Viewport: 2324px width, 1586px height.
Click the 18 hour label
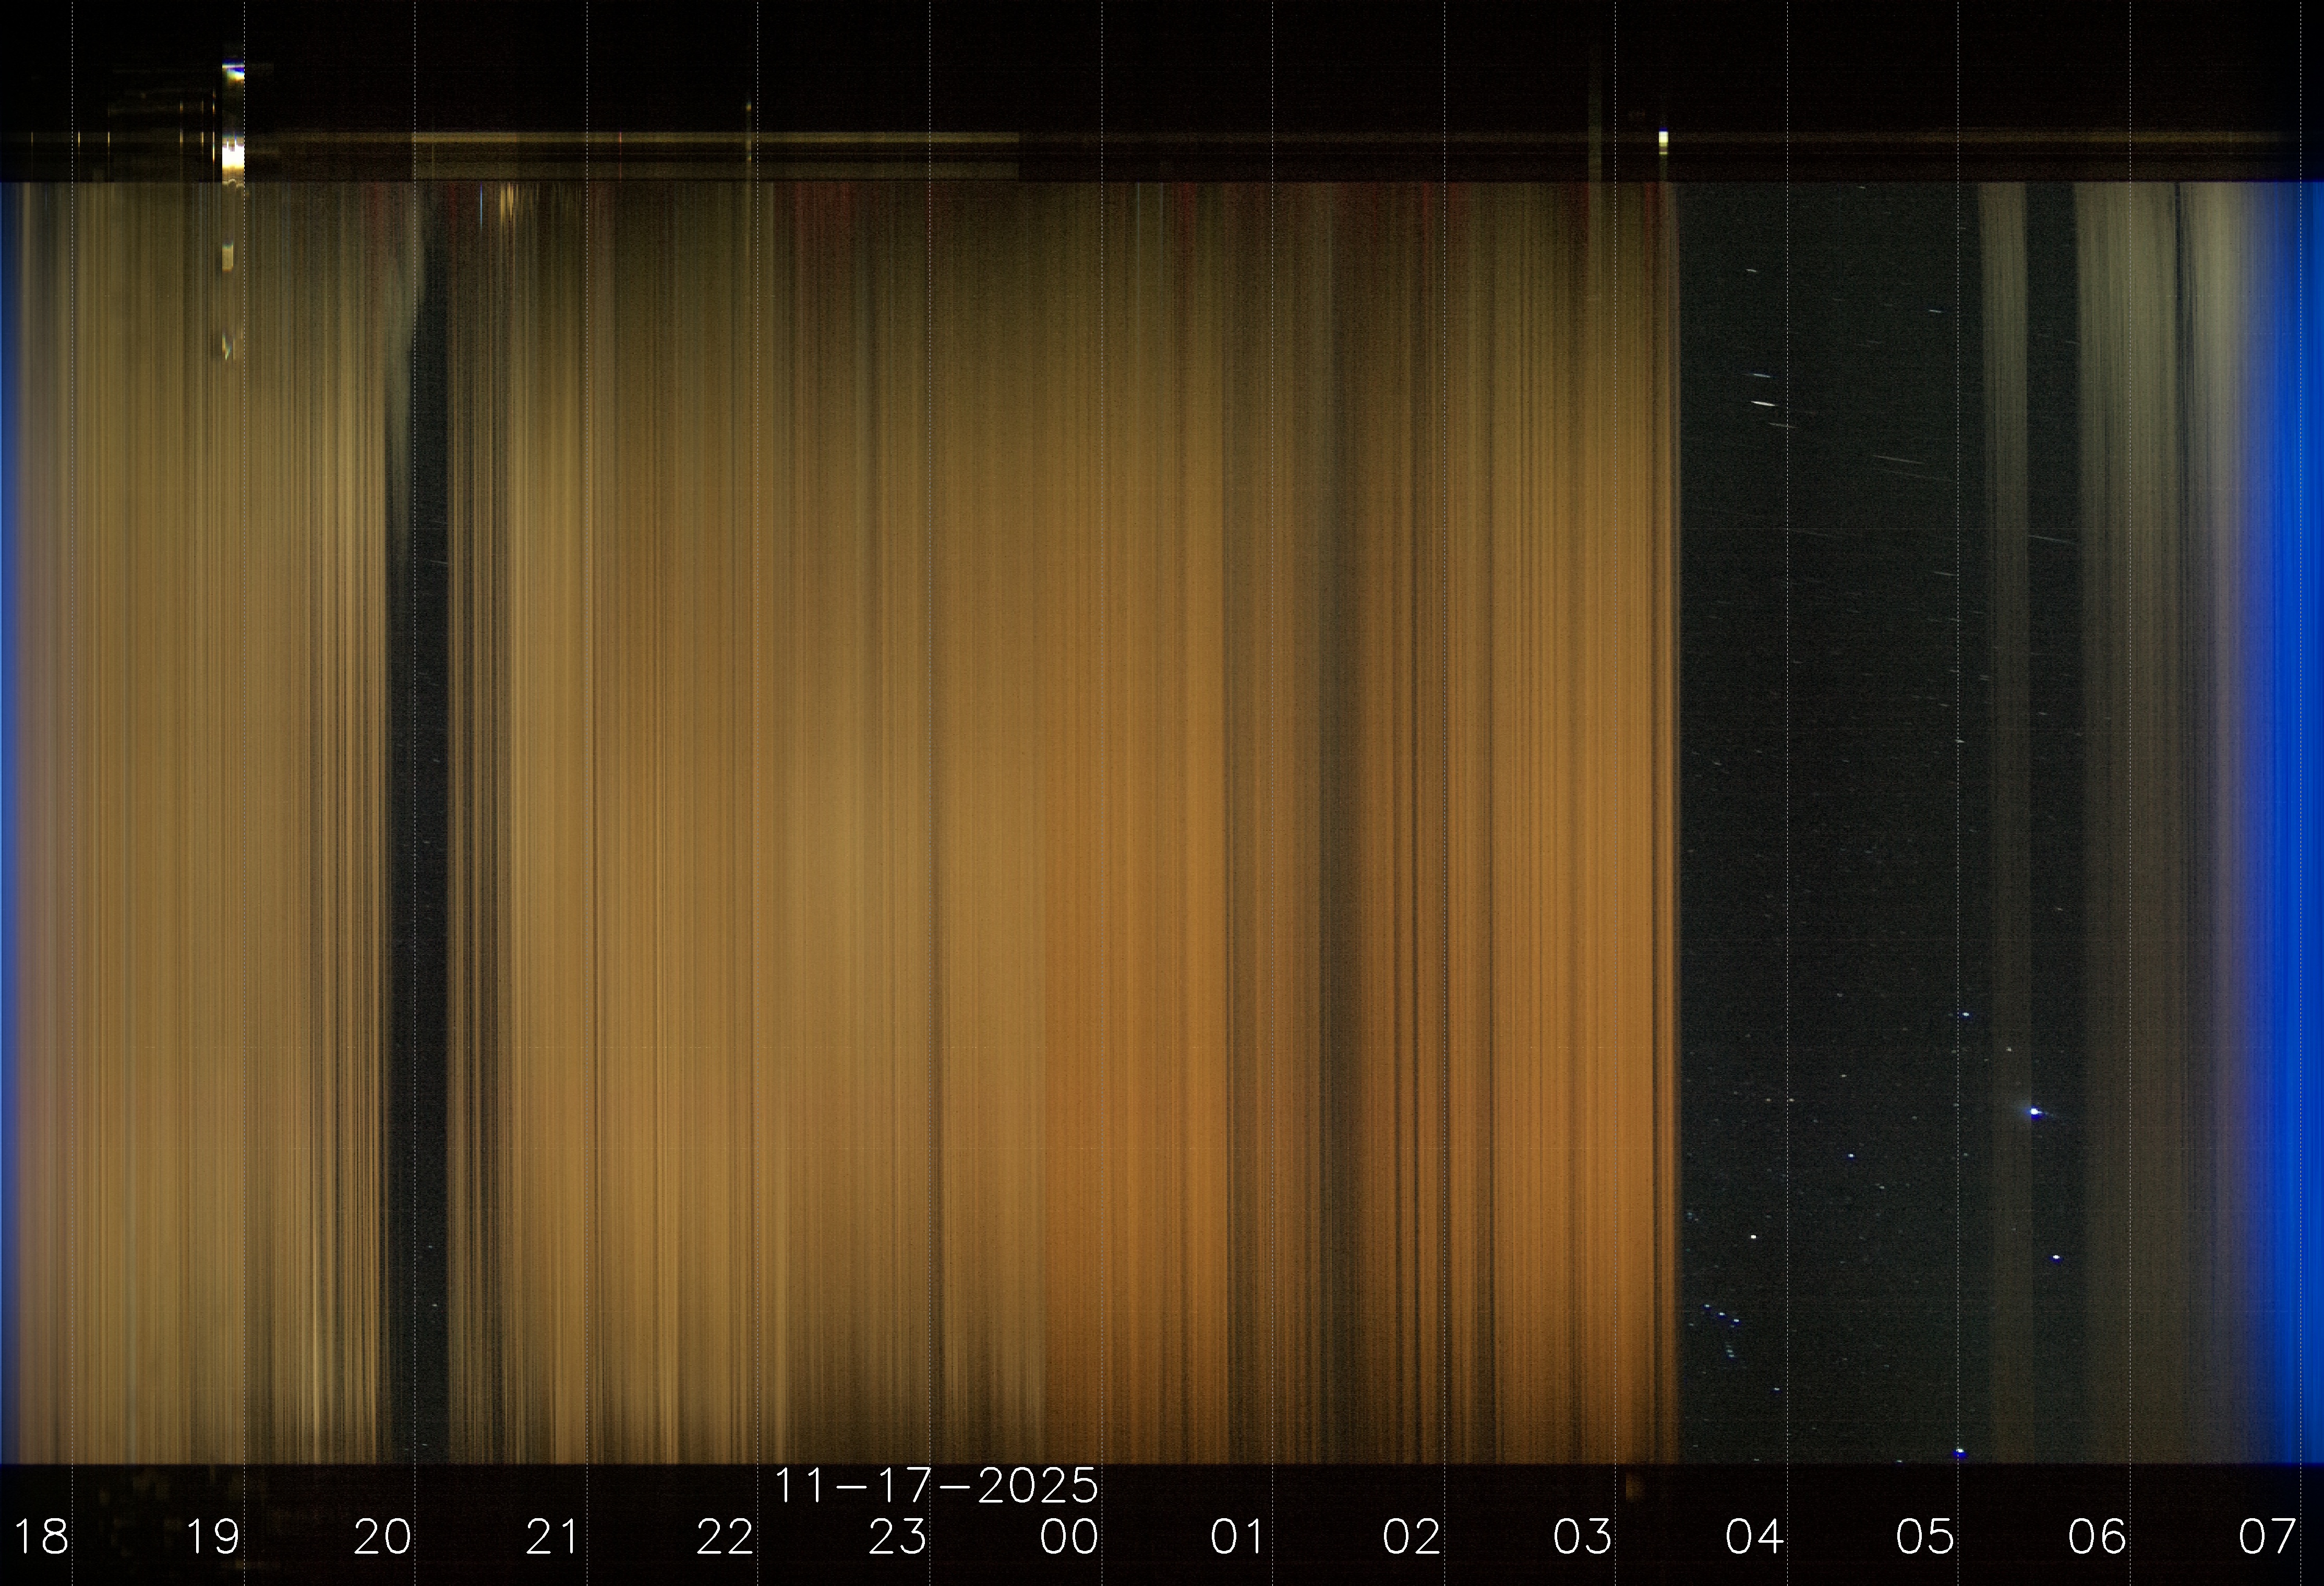[x=41, y=1537]
